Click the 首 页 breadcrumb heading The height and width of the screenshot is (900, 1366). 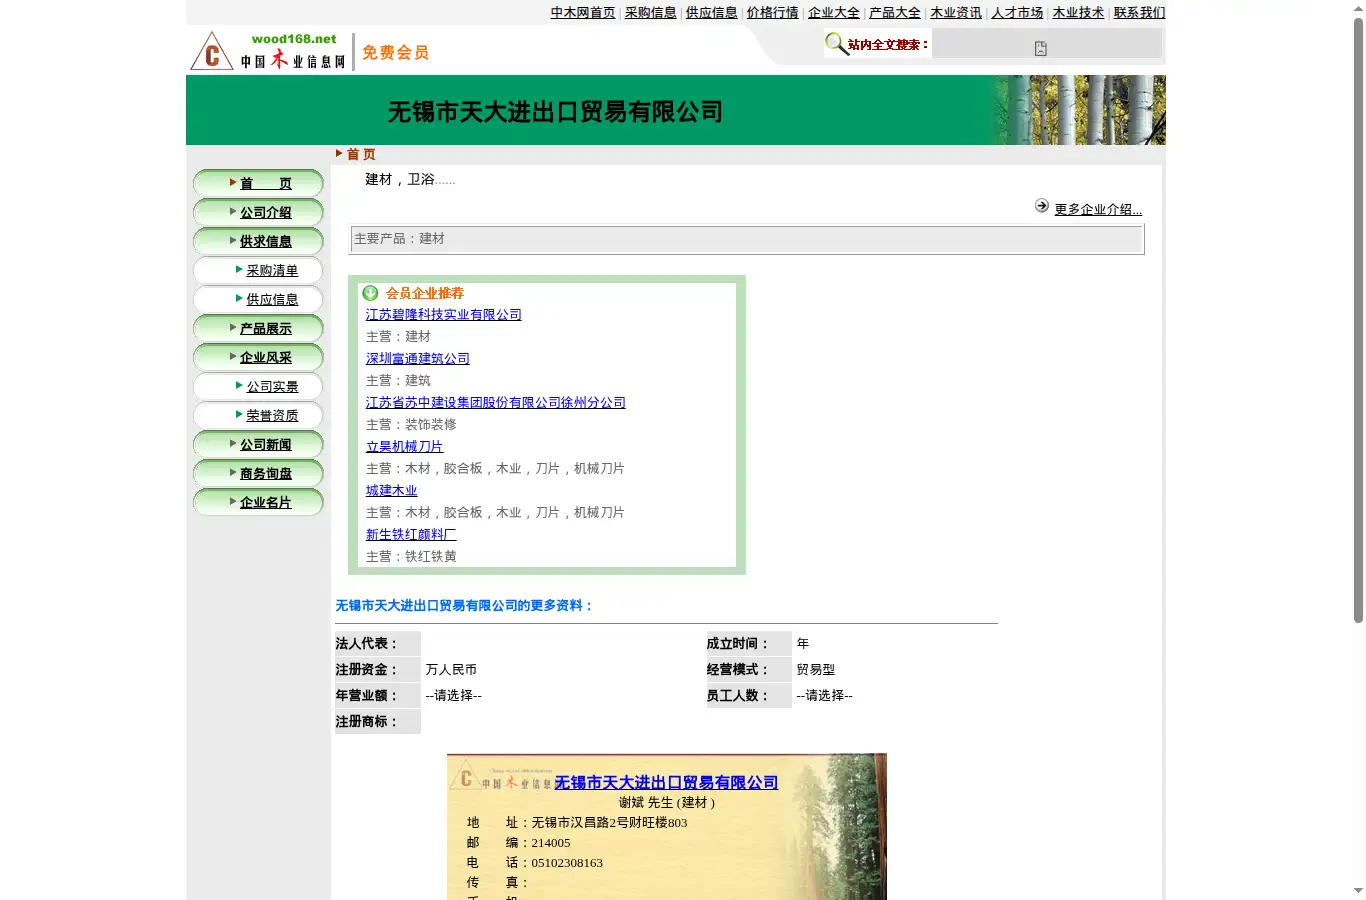point(361,154)
